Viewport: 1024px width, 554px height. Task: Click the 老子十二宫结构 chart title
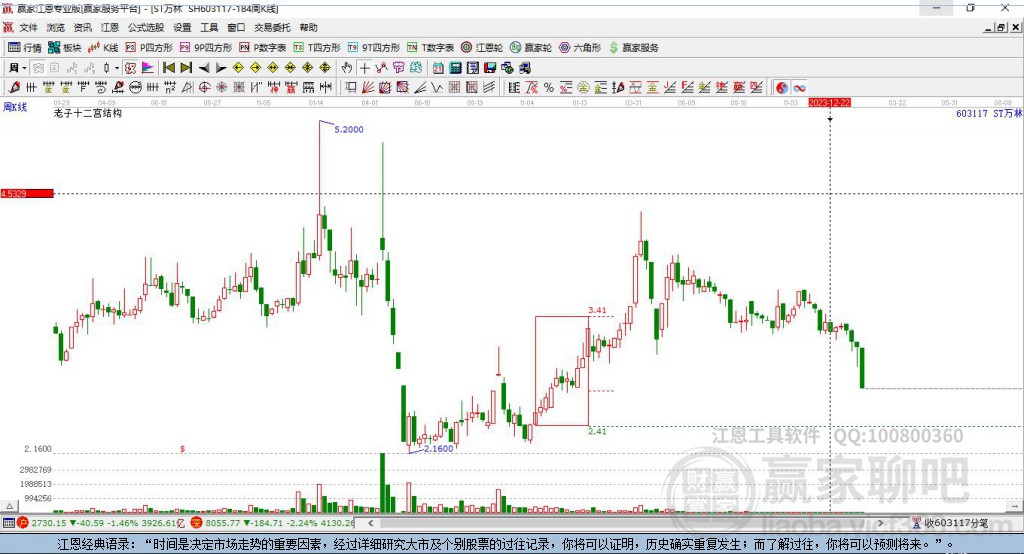click(88, 113)
